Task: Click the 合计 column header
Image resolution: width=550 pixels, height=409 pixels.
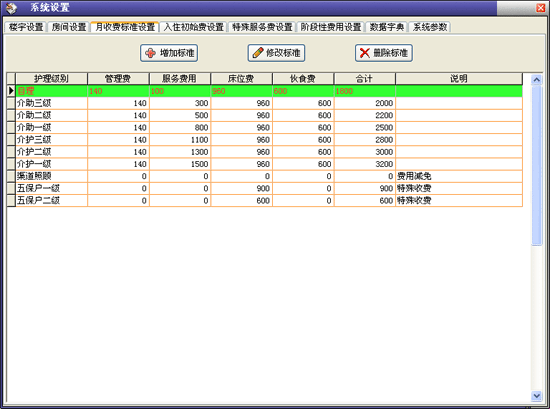Action: (364, 79)
